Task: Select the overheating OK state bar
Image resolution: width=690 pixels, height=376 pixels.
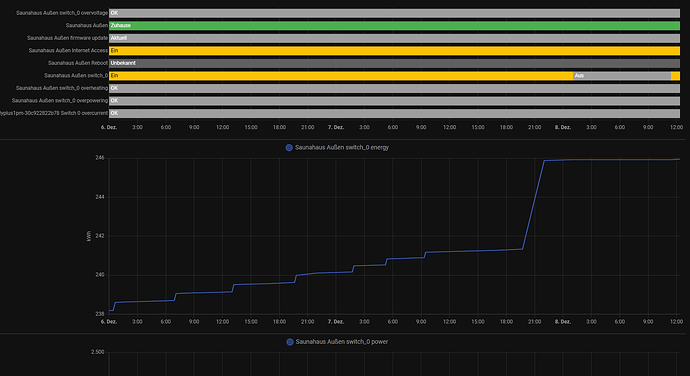Action: tap(394, 88)
